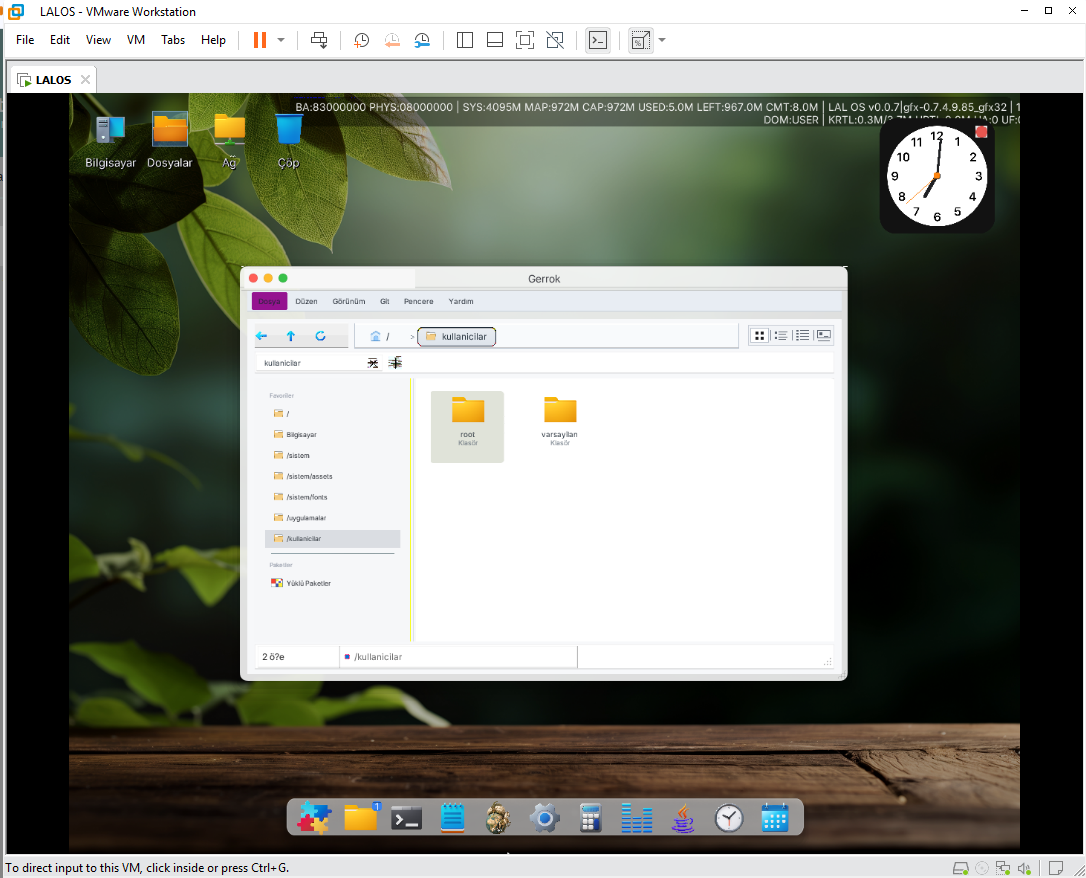Go back with the left arrow button

(262, 336)
